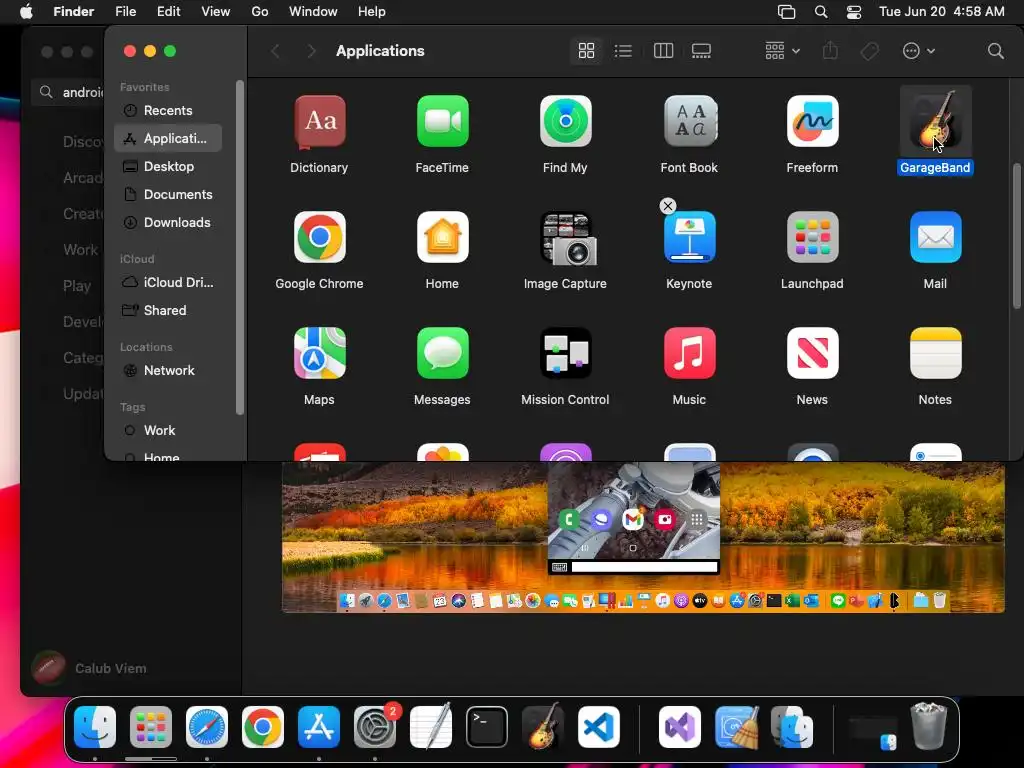
Task: Open the App Store Dock icon
Action: click(319, 727)
